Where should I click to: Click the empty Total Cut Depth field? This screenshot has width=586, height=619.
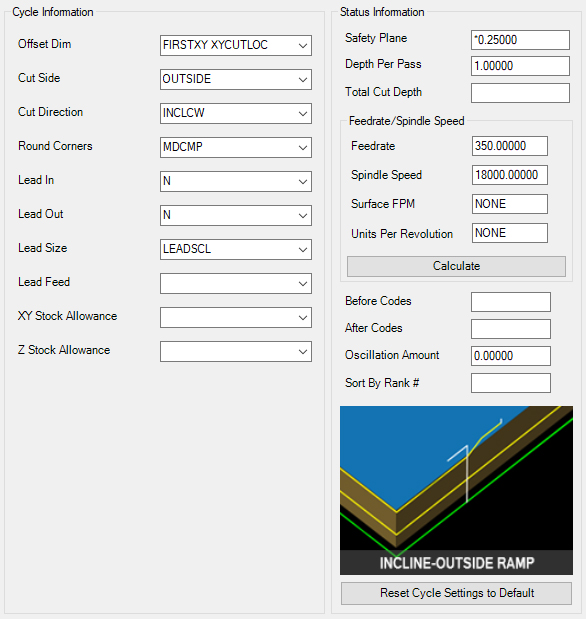point(520,93)
